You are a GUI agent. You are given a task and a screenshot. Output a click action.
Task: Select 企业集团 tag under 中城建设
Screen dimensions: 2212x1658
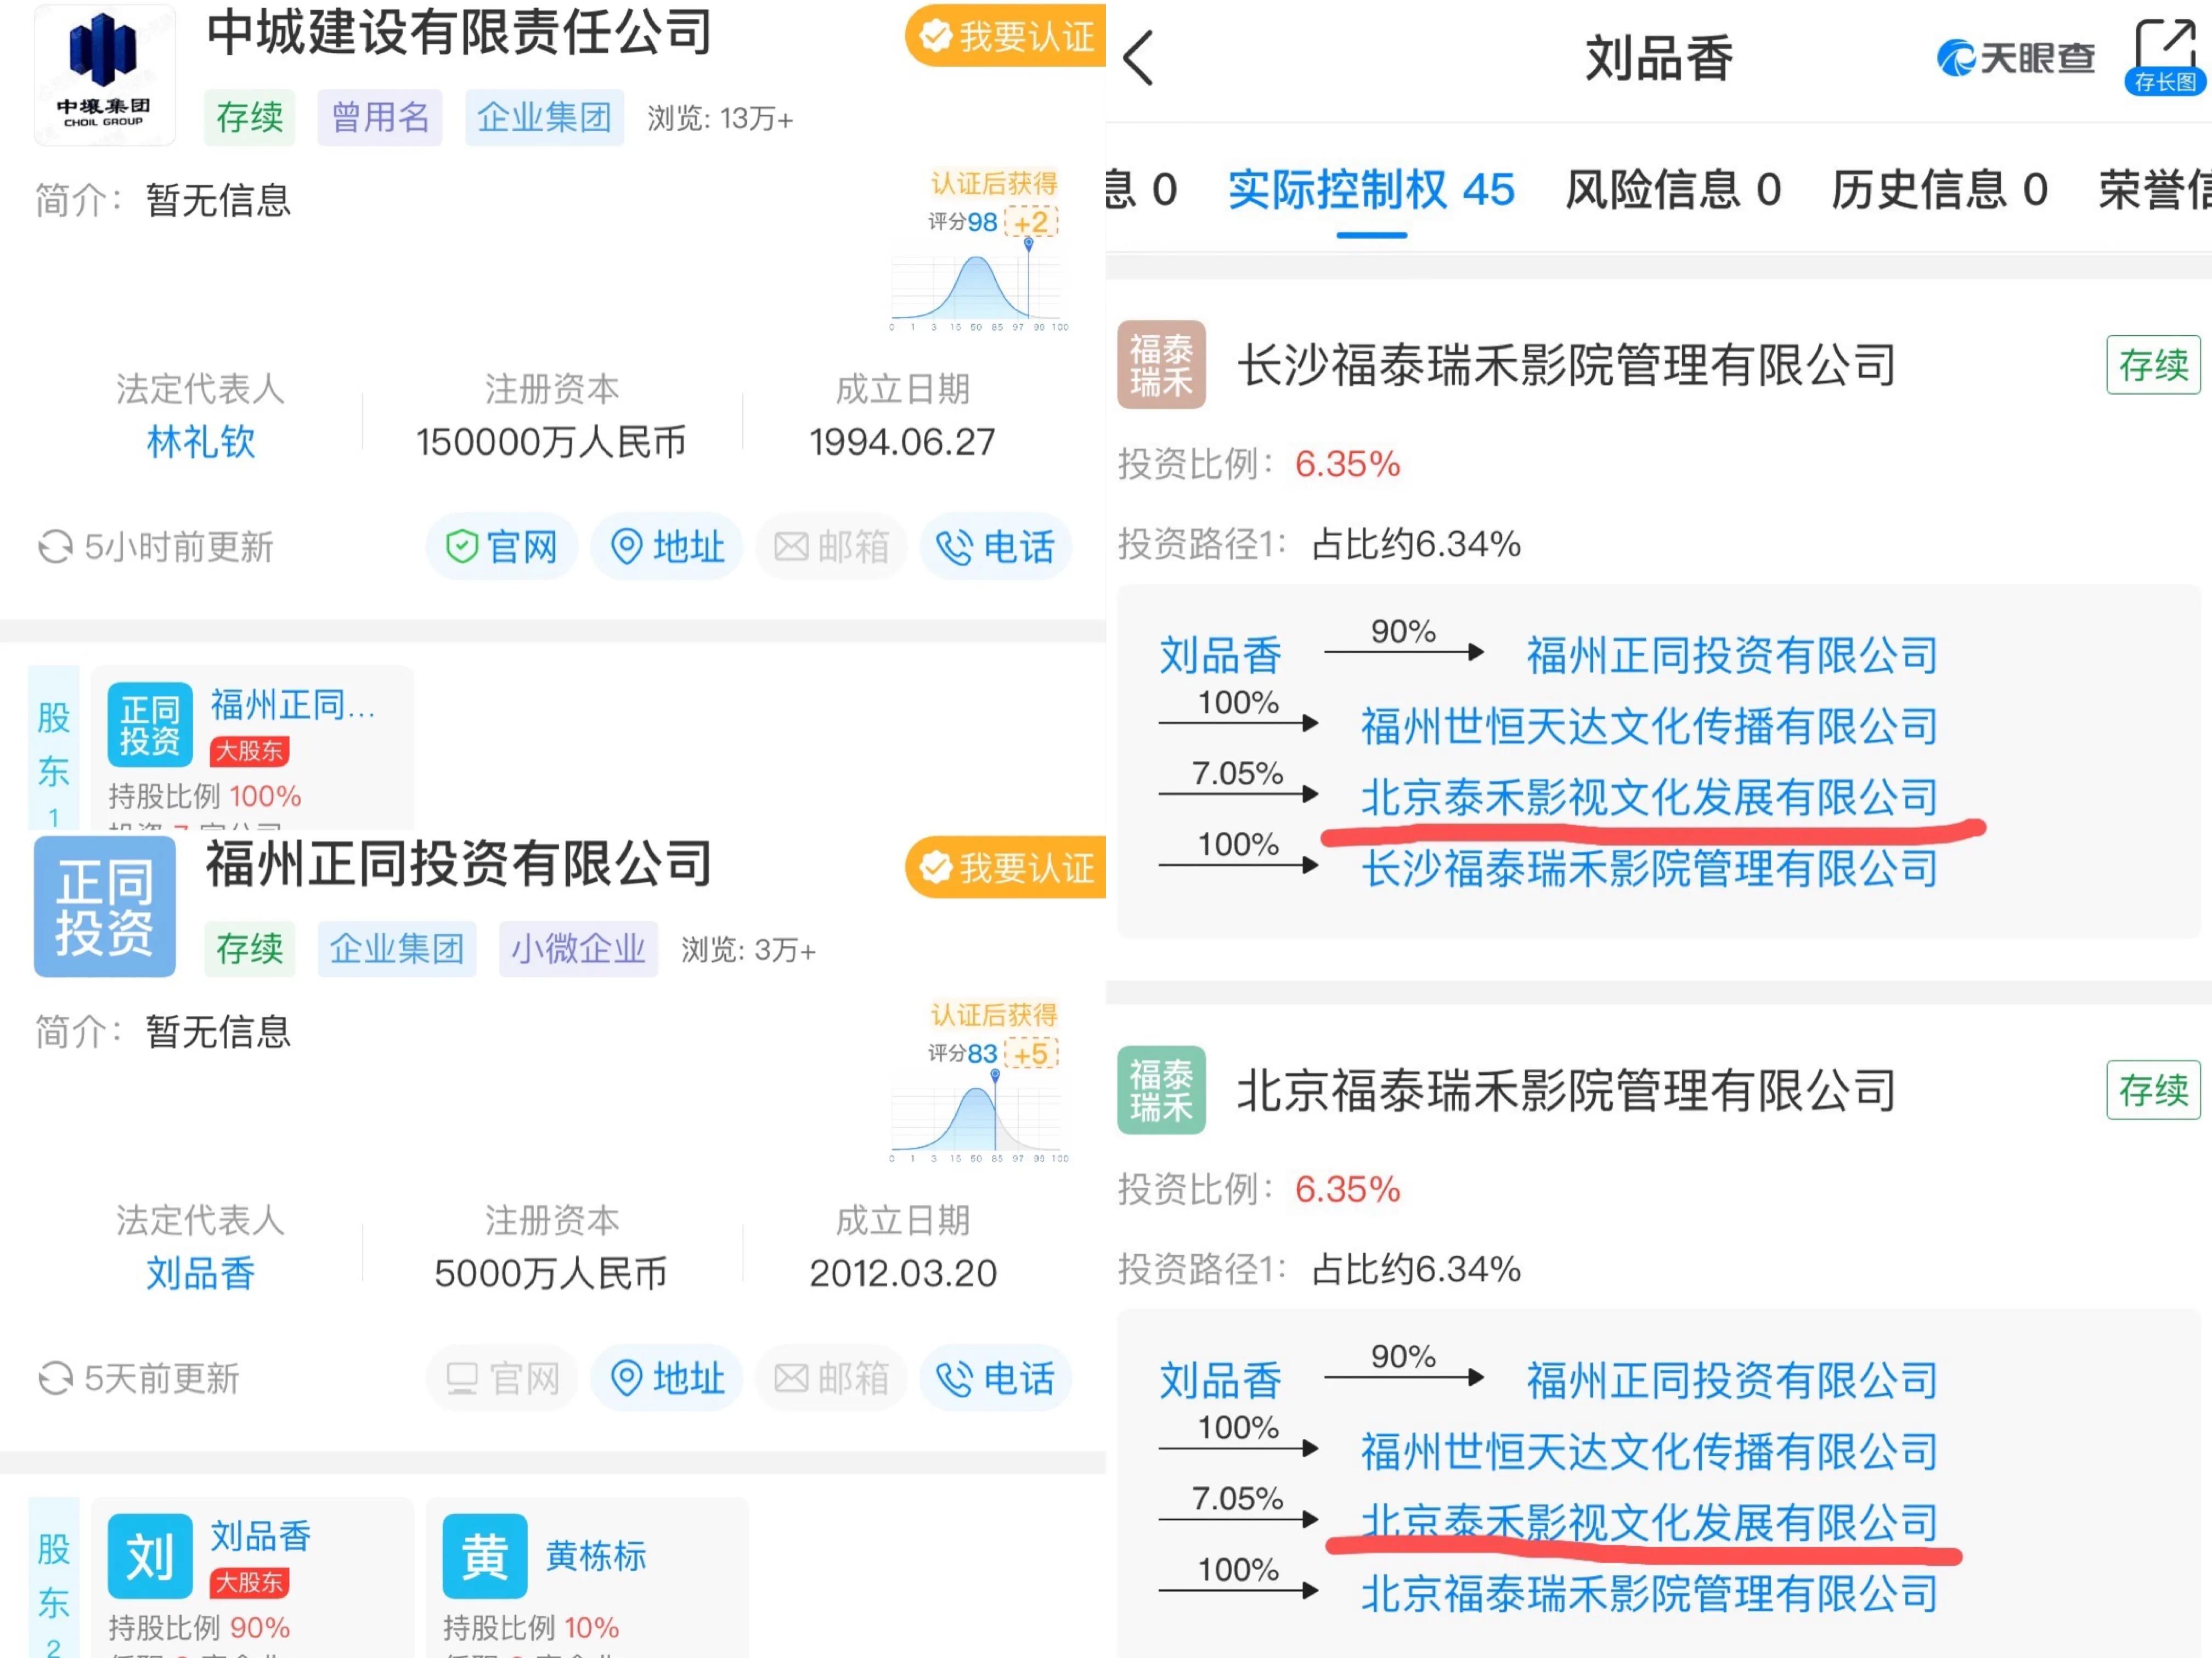point(544,117)
